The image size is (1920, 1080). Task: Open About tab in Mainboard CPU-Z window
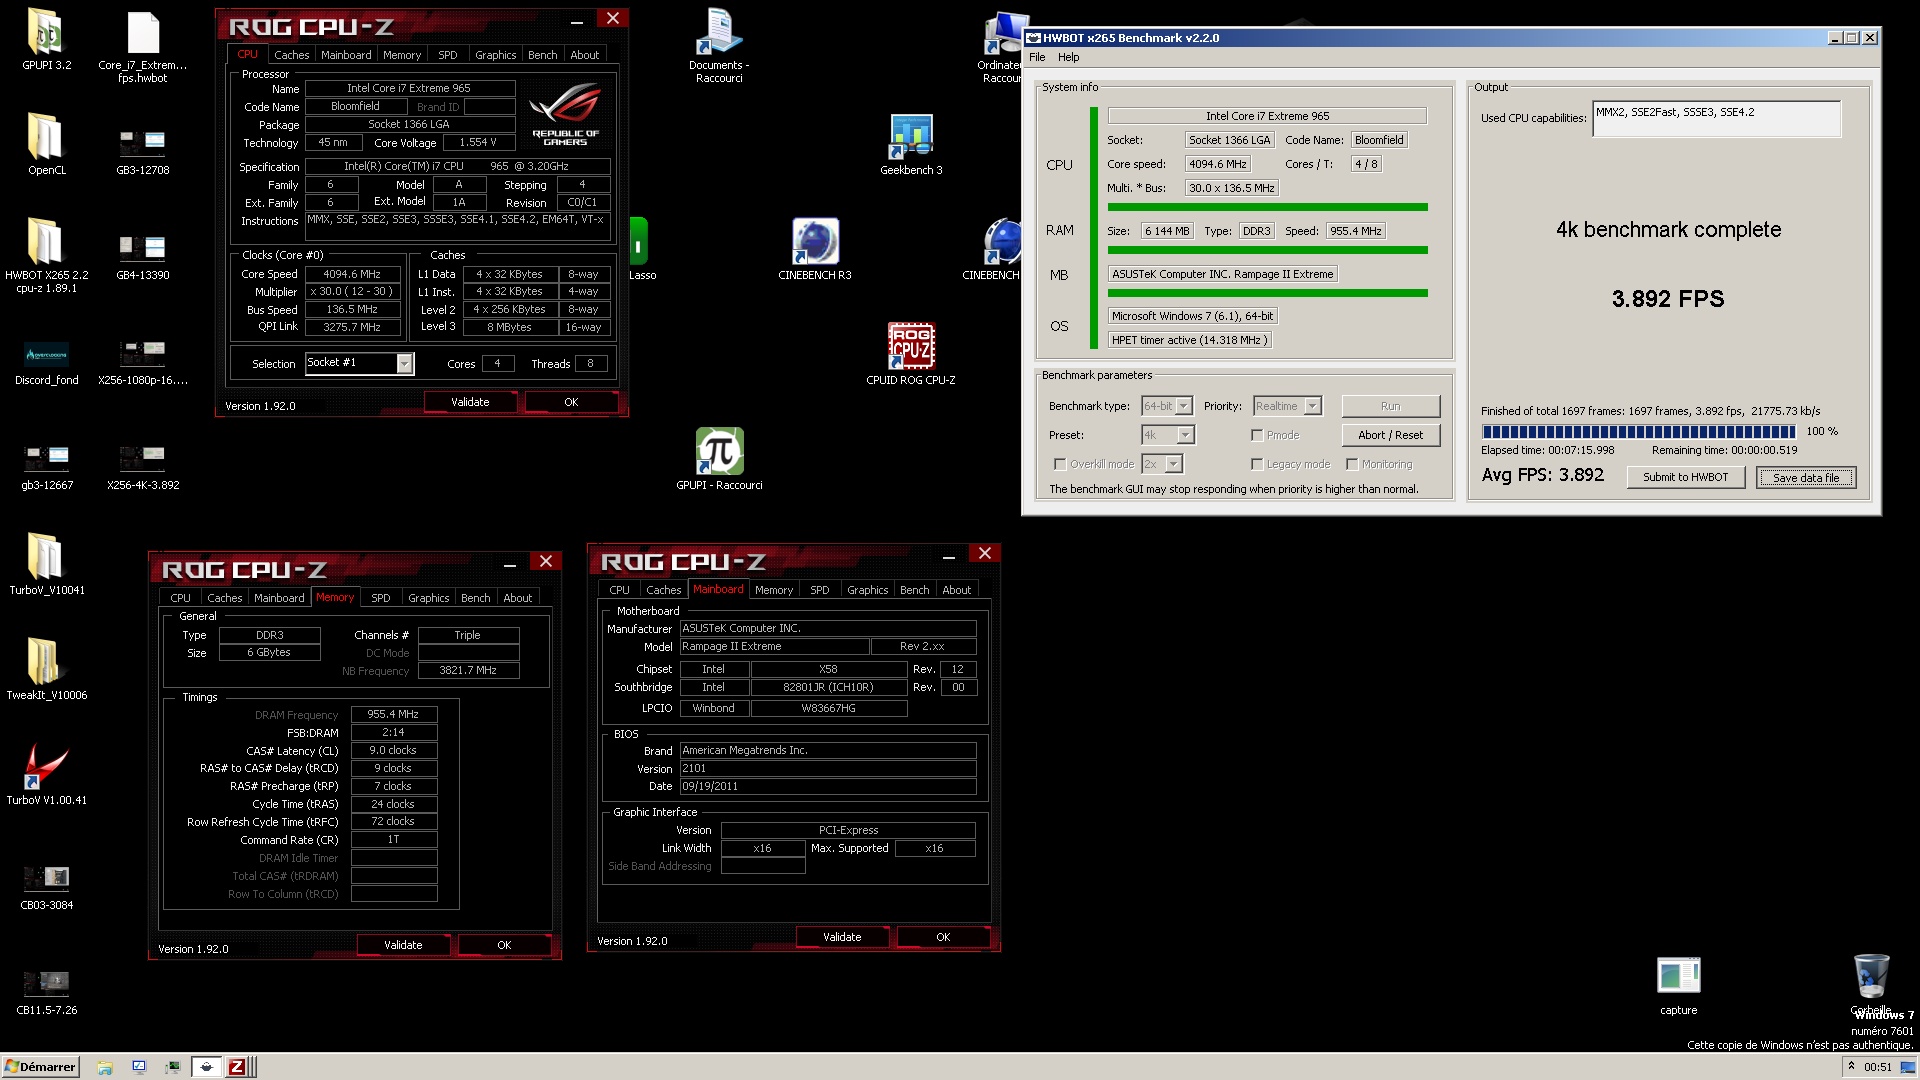click(957, 590)
